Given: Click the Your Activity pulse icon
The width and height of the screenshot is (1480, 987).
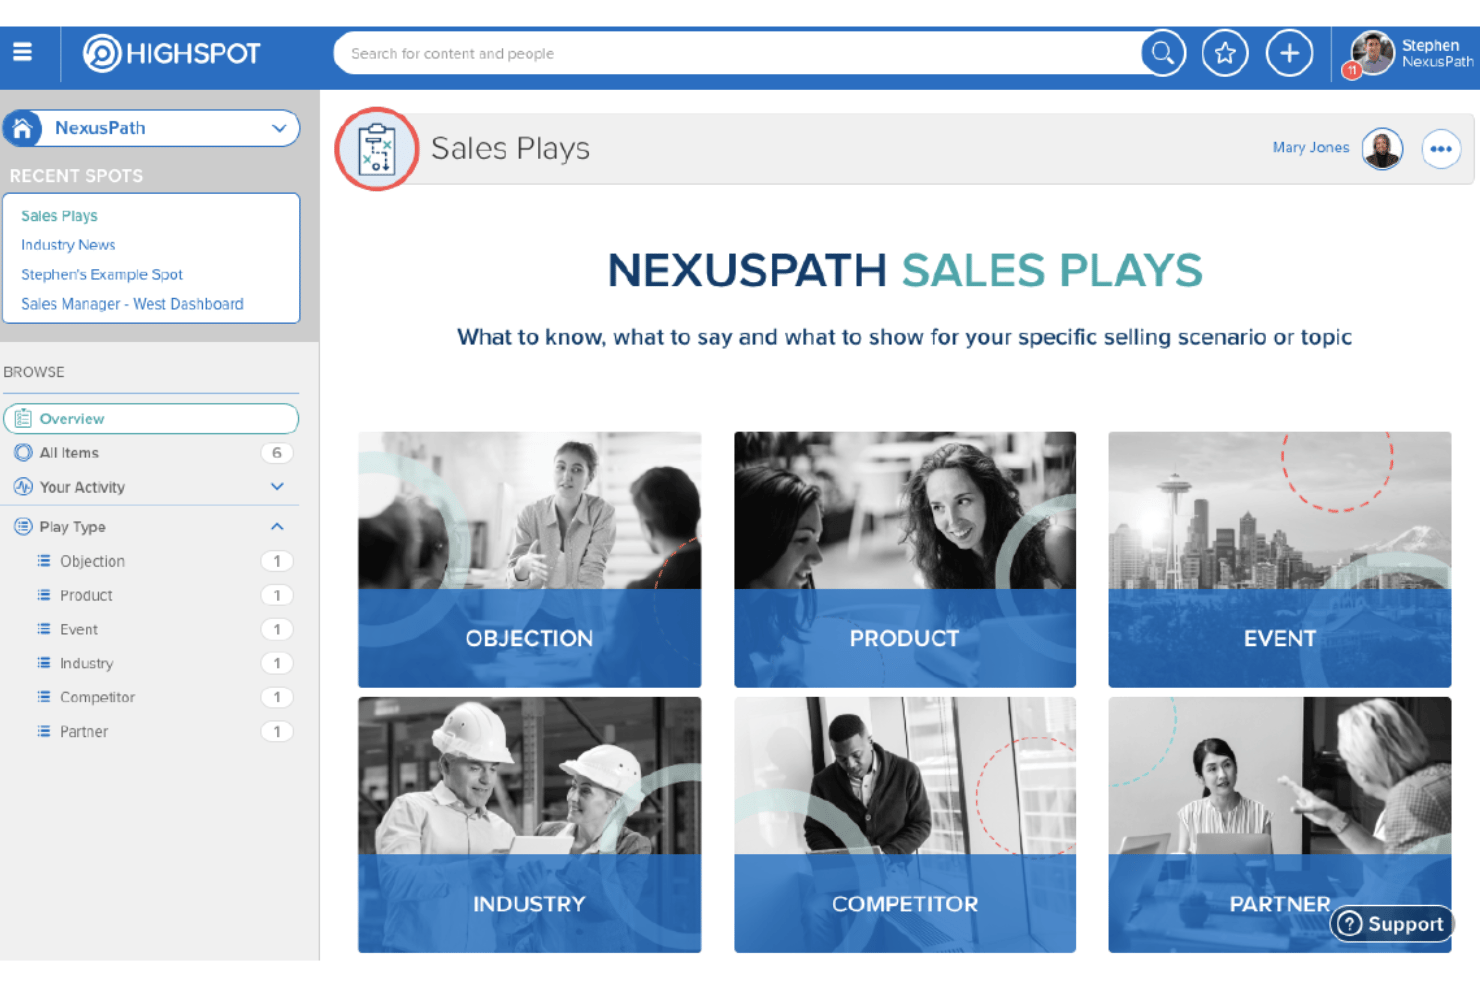Looking at the screenshot, I should pos(23,487).
